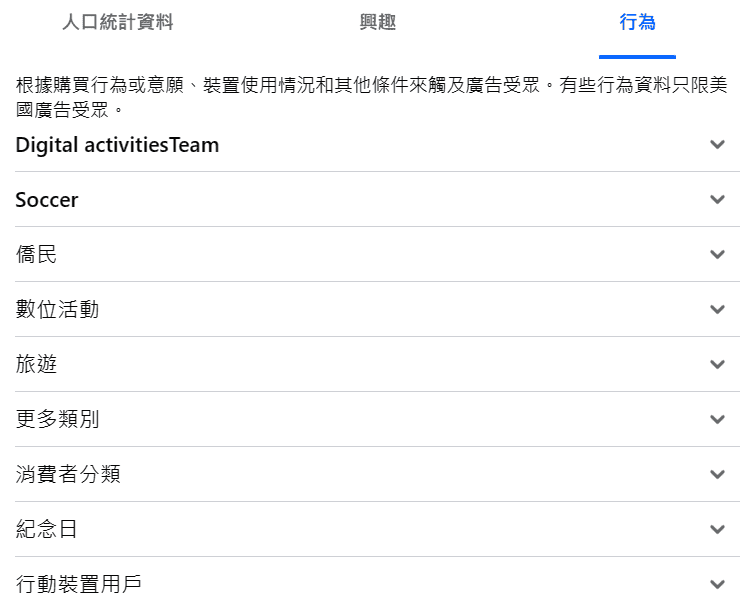Expand the 消費者分類 chevron arrow

(x=717, y=474)
